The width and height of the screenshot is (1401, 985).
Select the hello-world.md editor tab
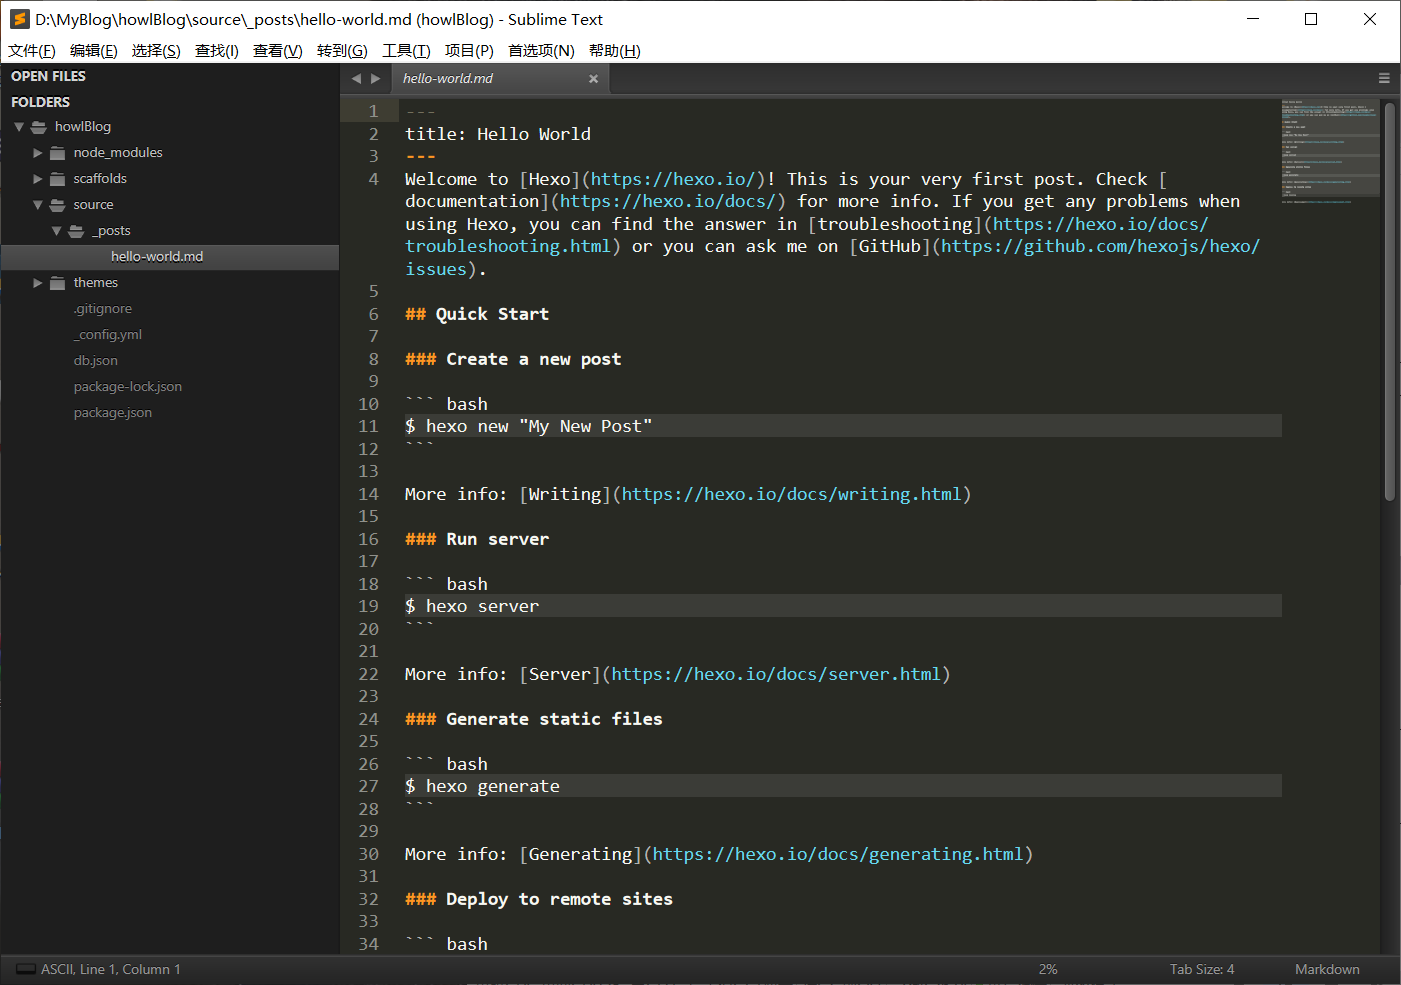pyautogui.click(x=498, y=78)
